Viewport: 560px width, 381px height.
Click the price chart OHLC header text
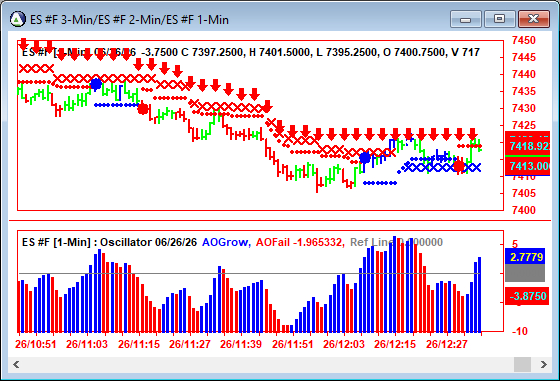(x=251, y=52)
